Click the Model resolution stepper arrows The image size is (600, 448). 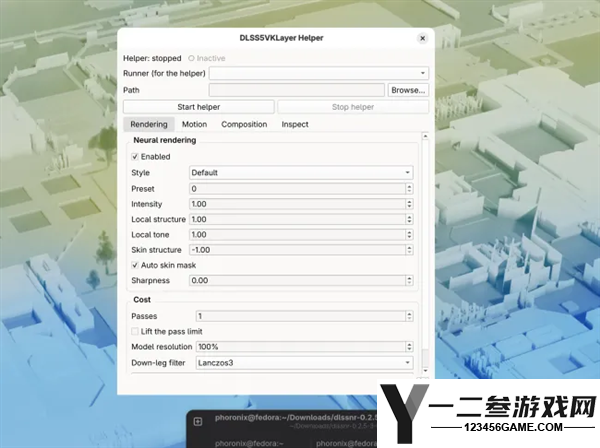pyautogui.click(x=409, y=347)
